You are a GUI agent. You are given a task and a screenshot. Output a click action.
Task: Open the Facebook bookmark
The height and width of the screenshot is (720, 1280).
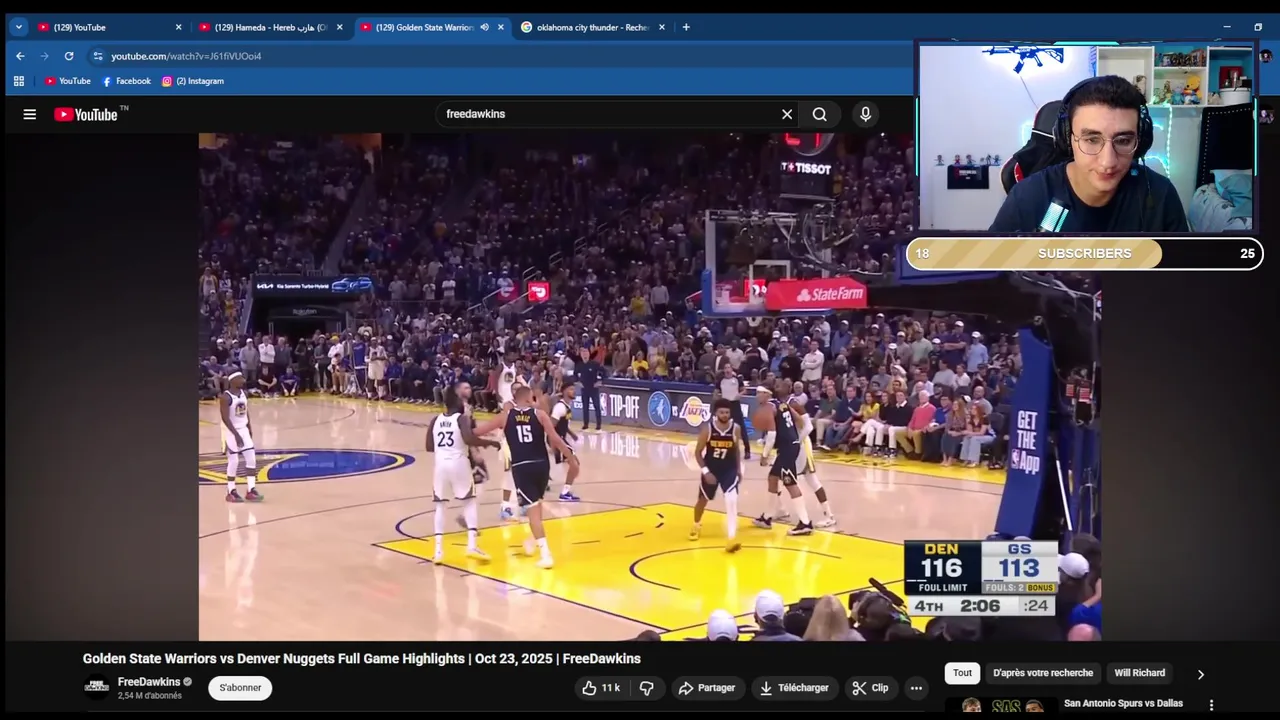[x=126, y=81]
